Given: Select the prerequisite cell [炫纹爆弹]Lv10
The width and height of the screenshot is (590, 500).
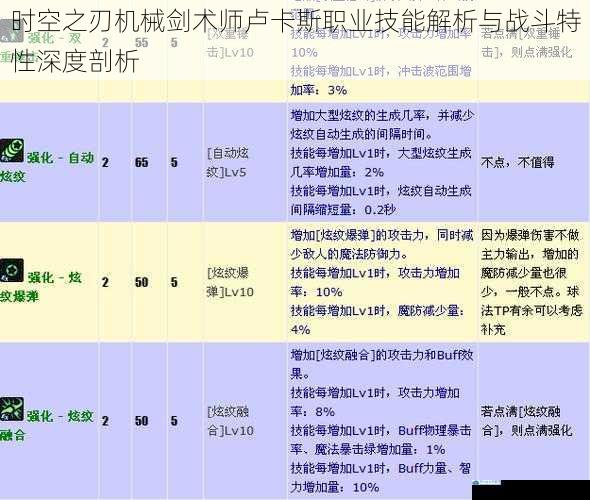Looking at the screenshot, I should [230, 282].
